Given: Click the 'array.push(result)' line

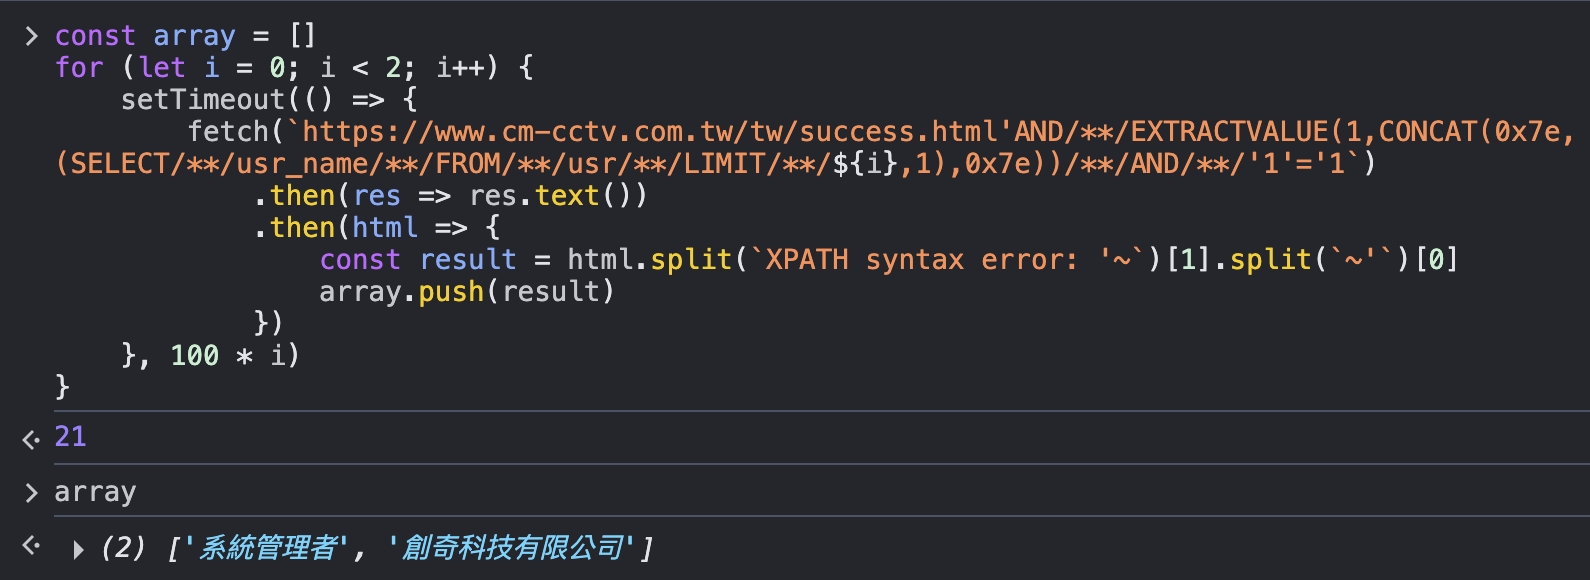Looking at the screenshot, I should click(466, 292).
